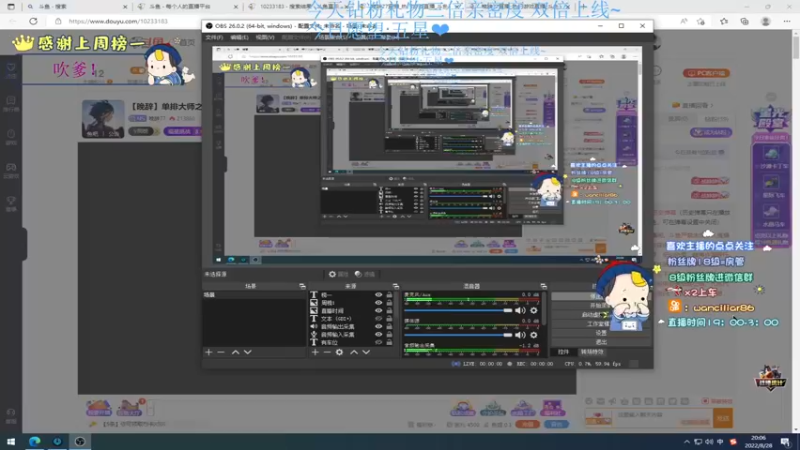This screenshot has width=800, height=450.
Task: Open the OBS icon in the taskbar
Action: click(80, 441)
